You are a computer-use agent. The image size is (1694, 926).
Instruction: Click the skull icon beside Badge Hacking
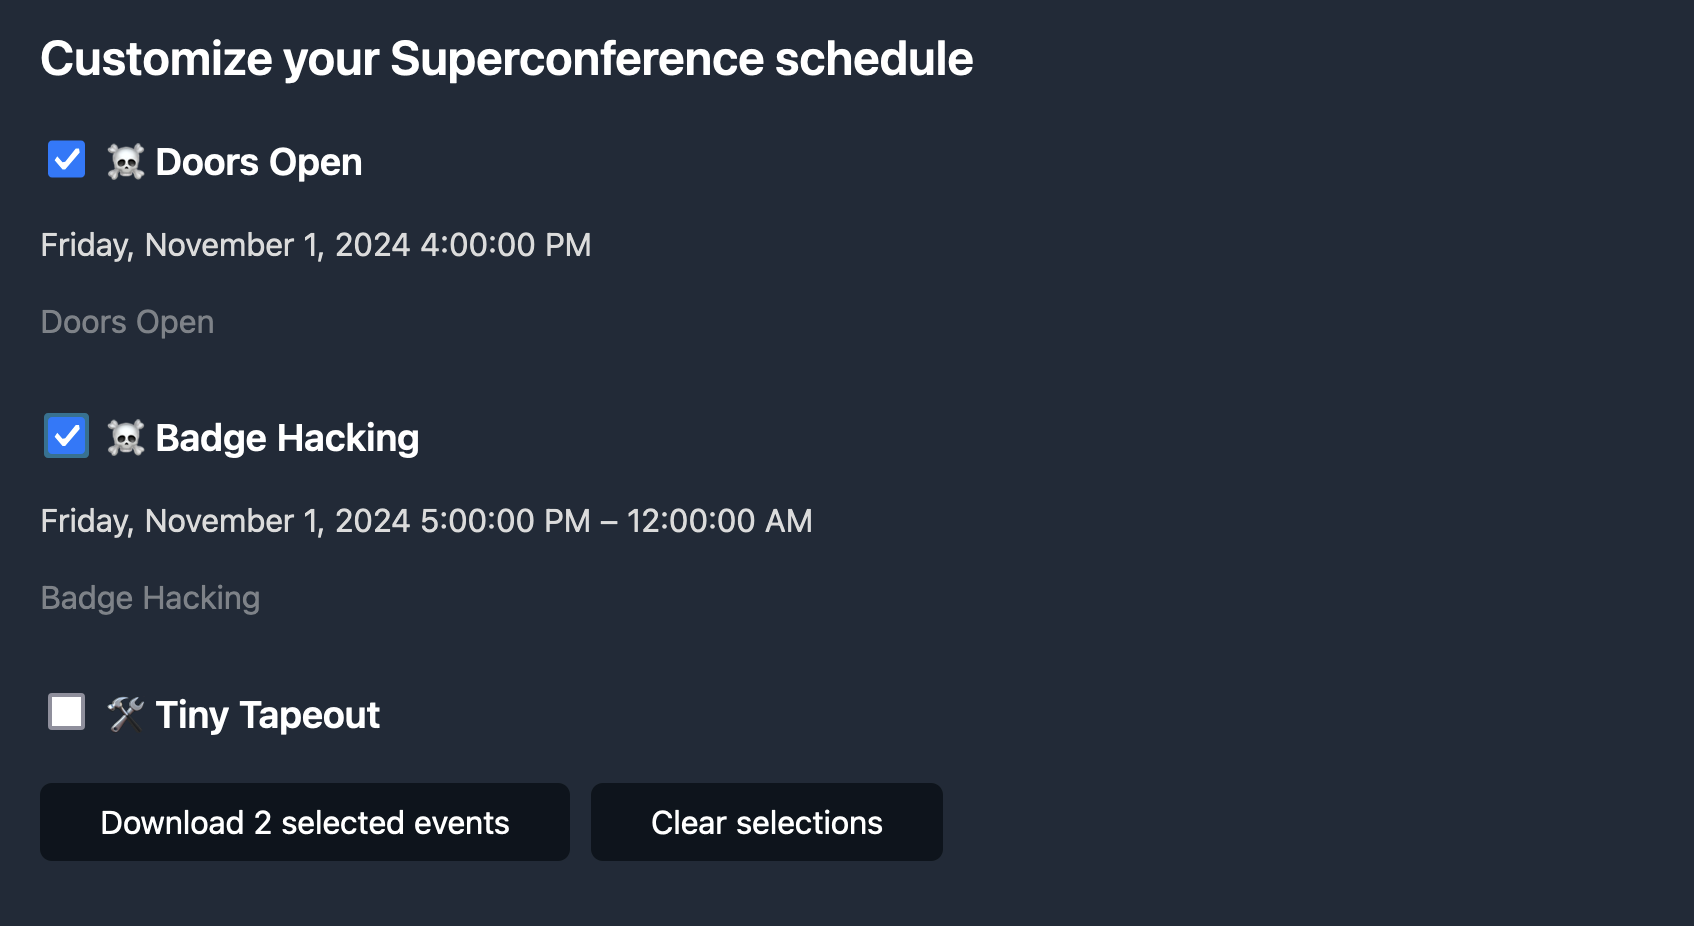126,438
